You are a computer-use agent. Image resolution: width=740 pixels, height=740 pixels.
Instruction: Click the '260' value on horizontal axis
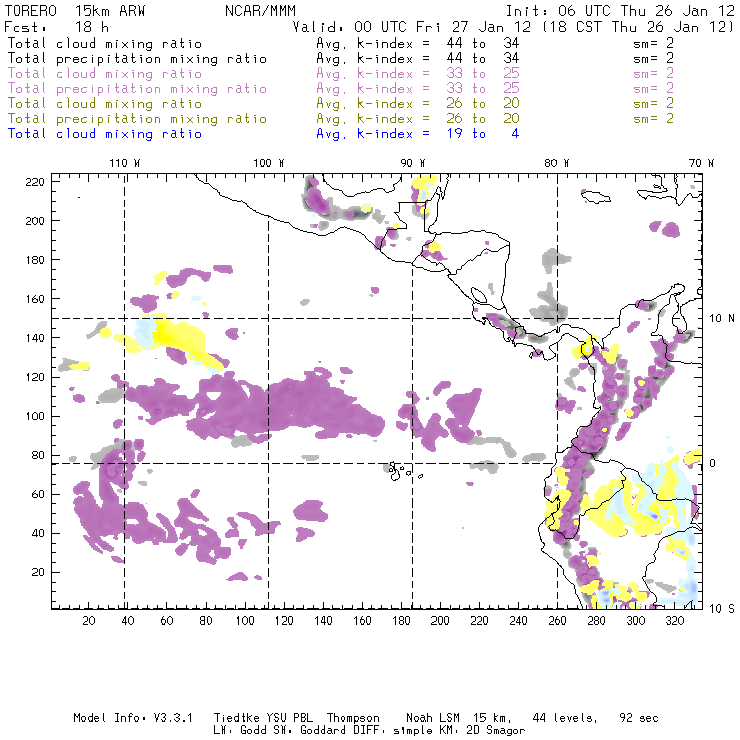(557, 621)
